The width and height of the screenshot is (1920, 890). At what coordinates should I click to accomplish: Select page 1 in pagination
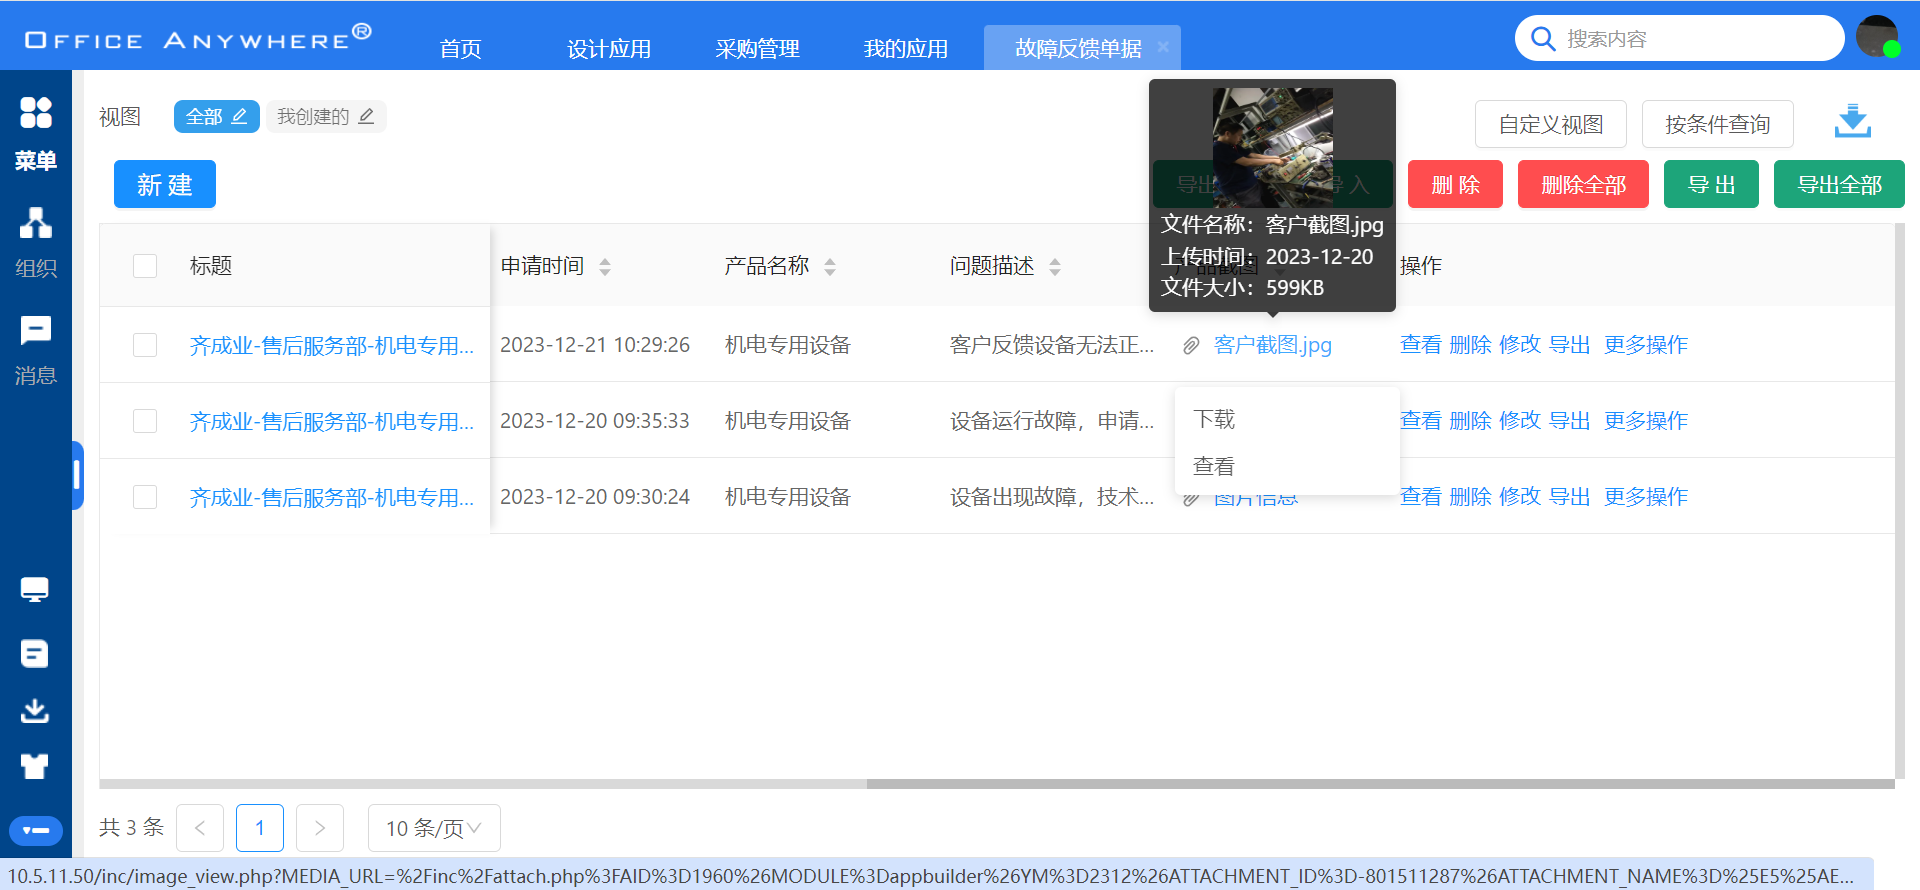[260, 828]
